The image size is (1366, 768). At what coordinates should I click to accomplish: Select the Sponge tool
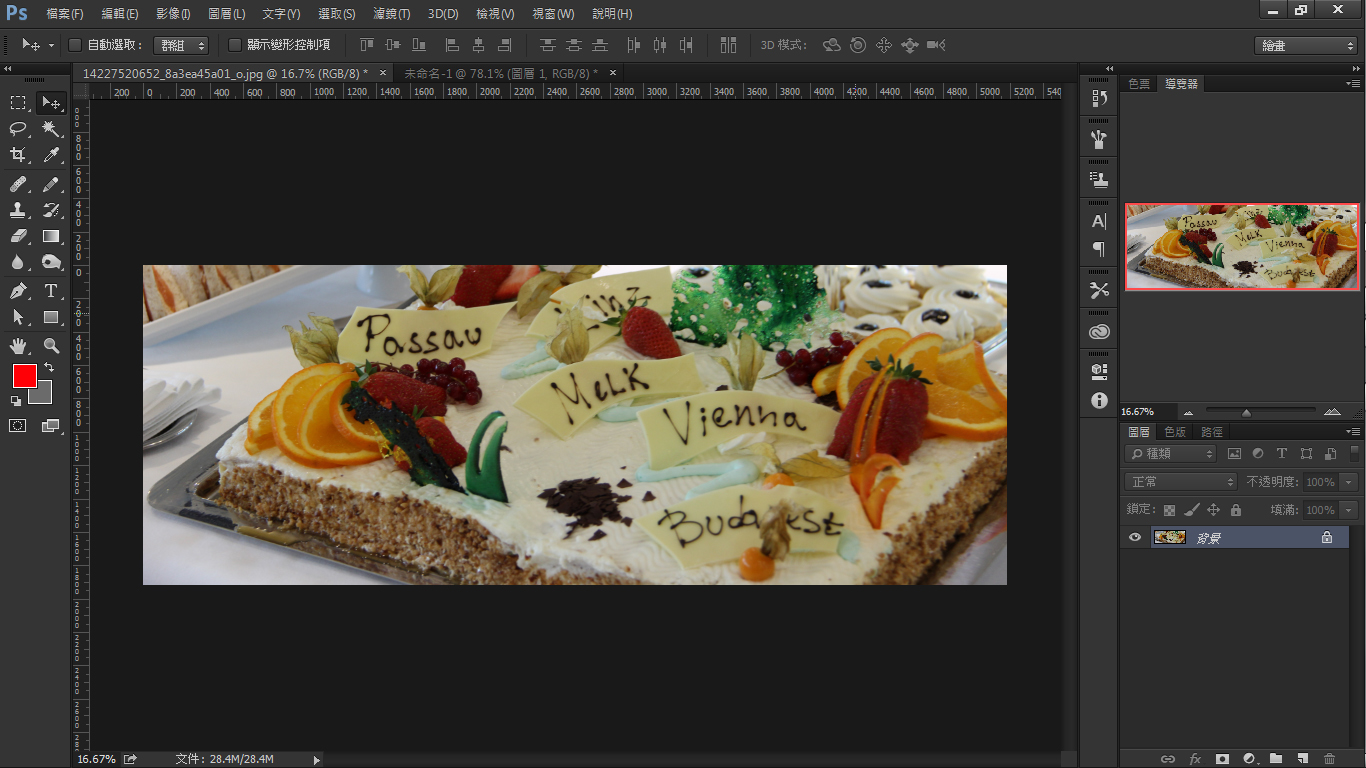tap(51, 262)
